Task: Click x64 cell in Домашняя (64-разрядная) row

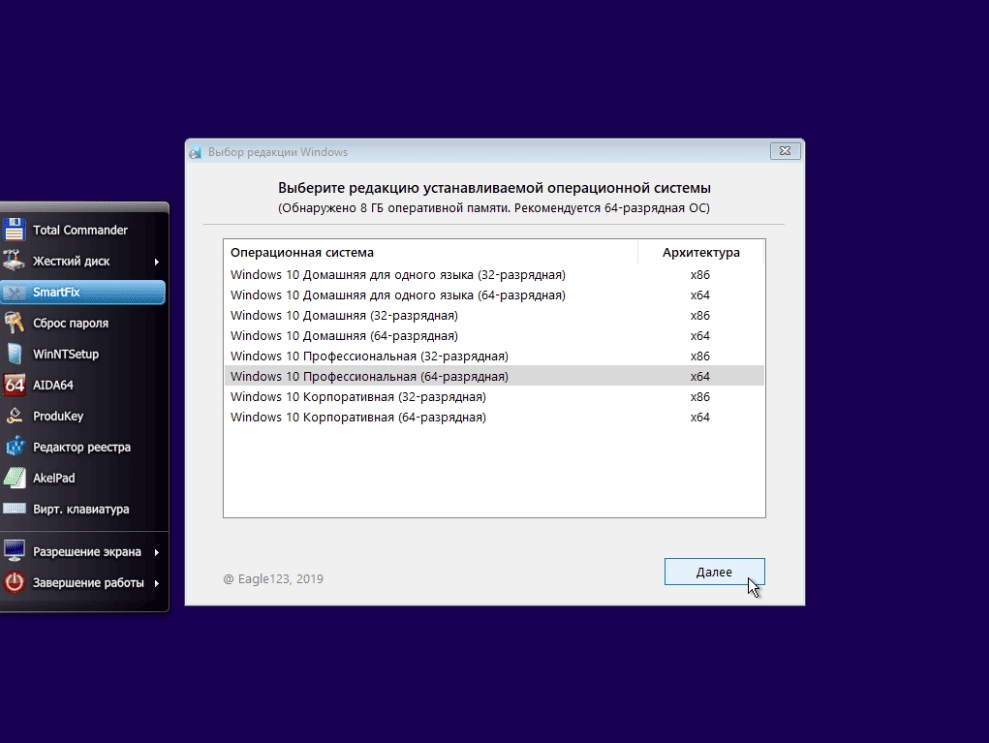Action: [x=700, y=336]
